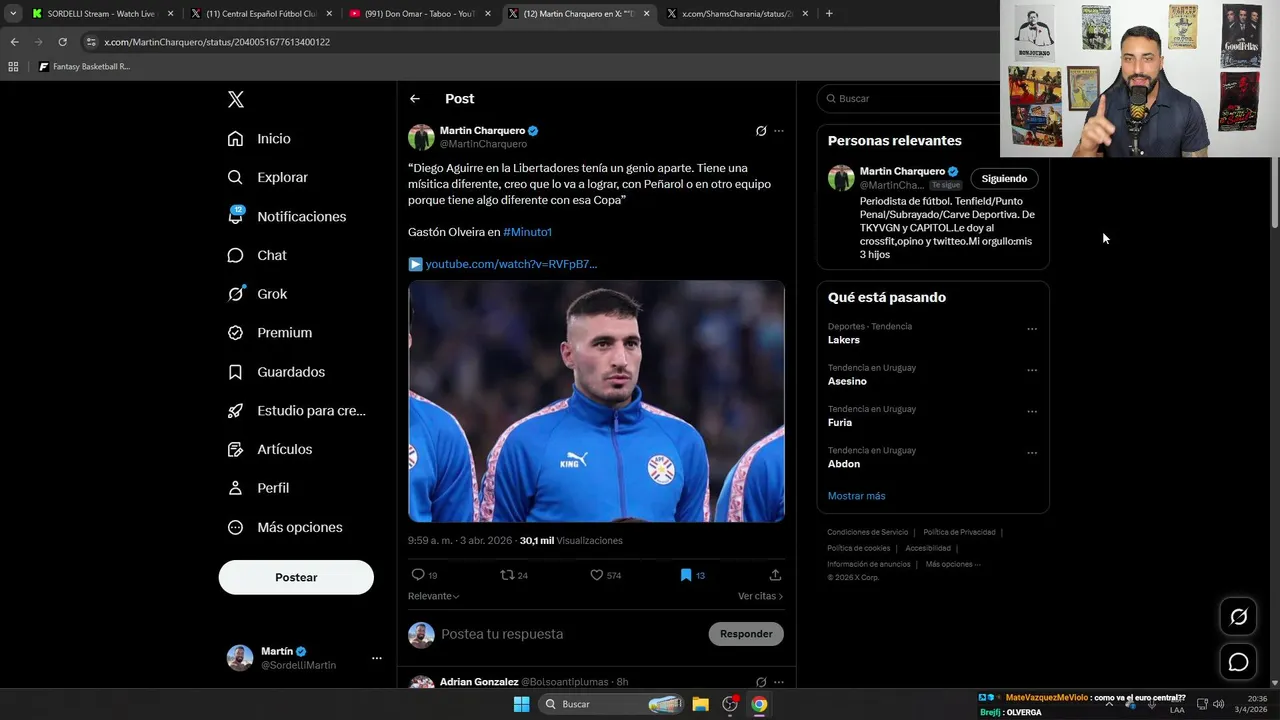Open Chrome from the taskbar
The image size is (1280, 720).
[759, 704]
